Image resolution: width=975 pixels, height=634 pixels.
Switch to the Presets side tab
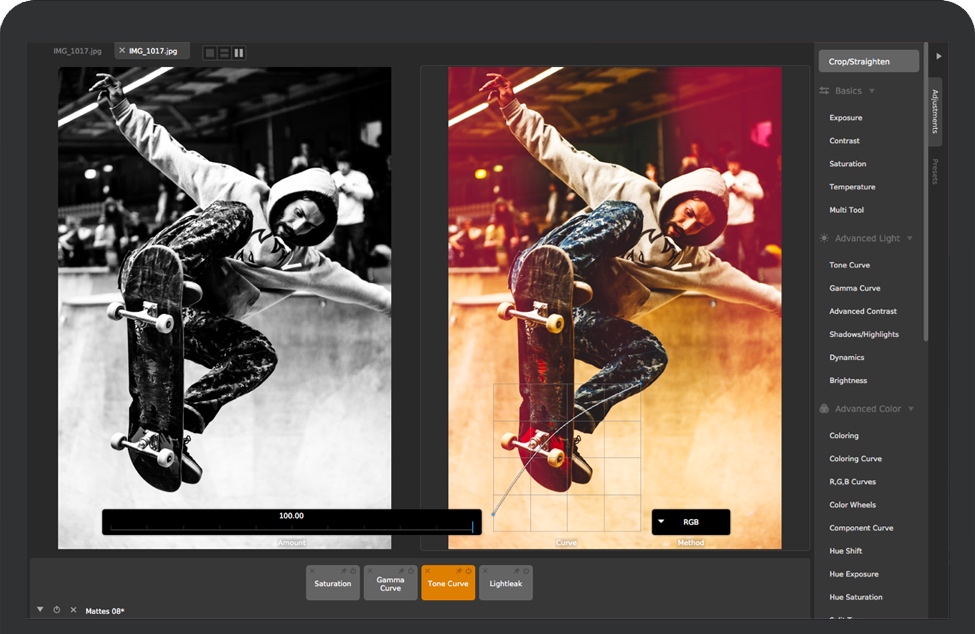click(x=935, y=171)
